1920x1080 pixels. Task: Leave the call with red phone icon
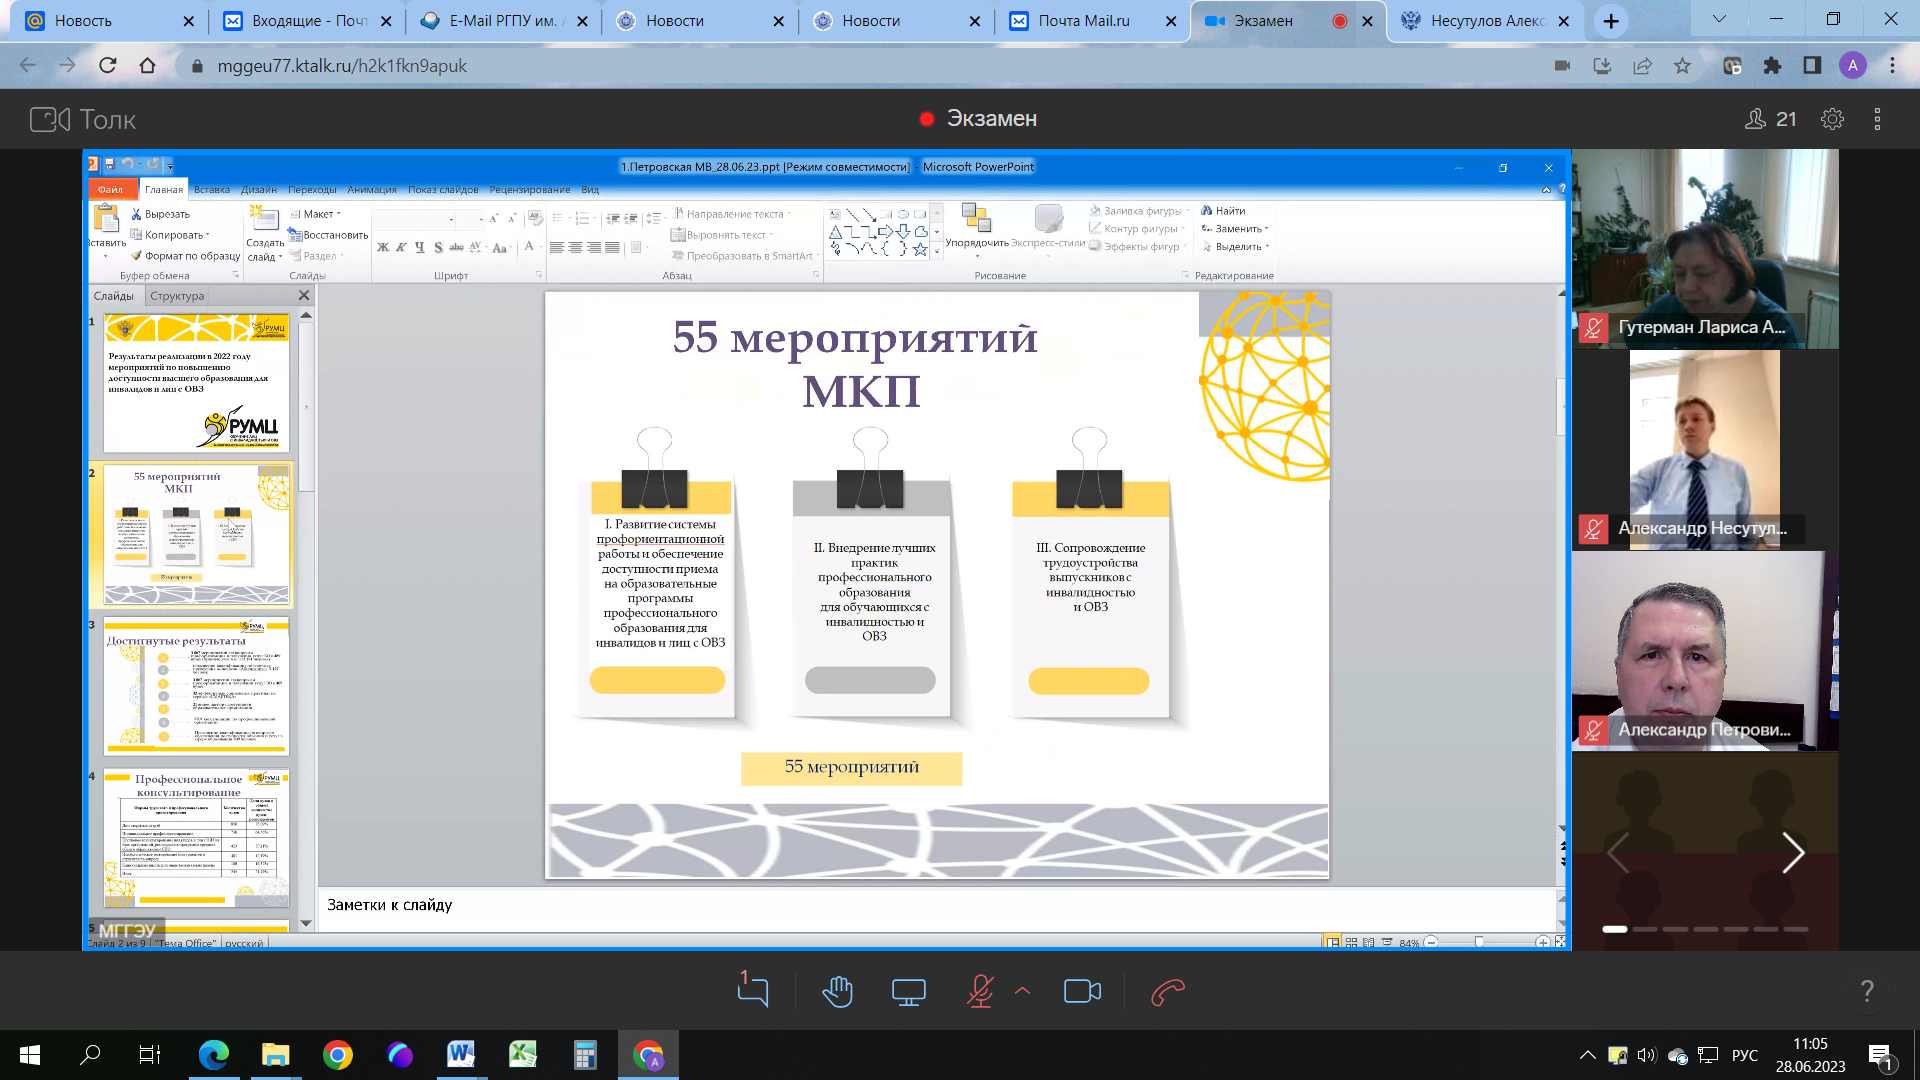(x=1167, y=992)
